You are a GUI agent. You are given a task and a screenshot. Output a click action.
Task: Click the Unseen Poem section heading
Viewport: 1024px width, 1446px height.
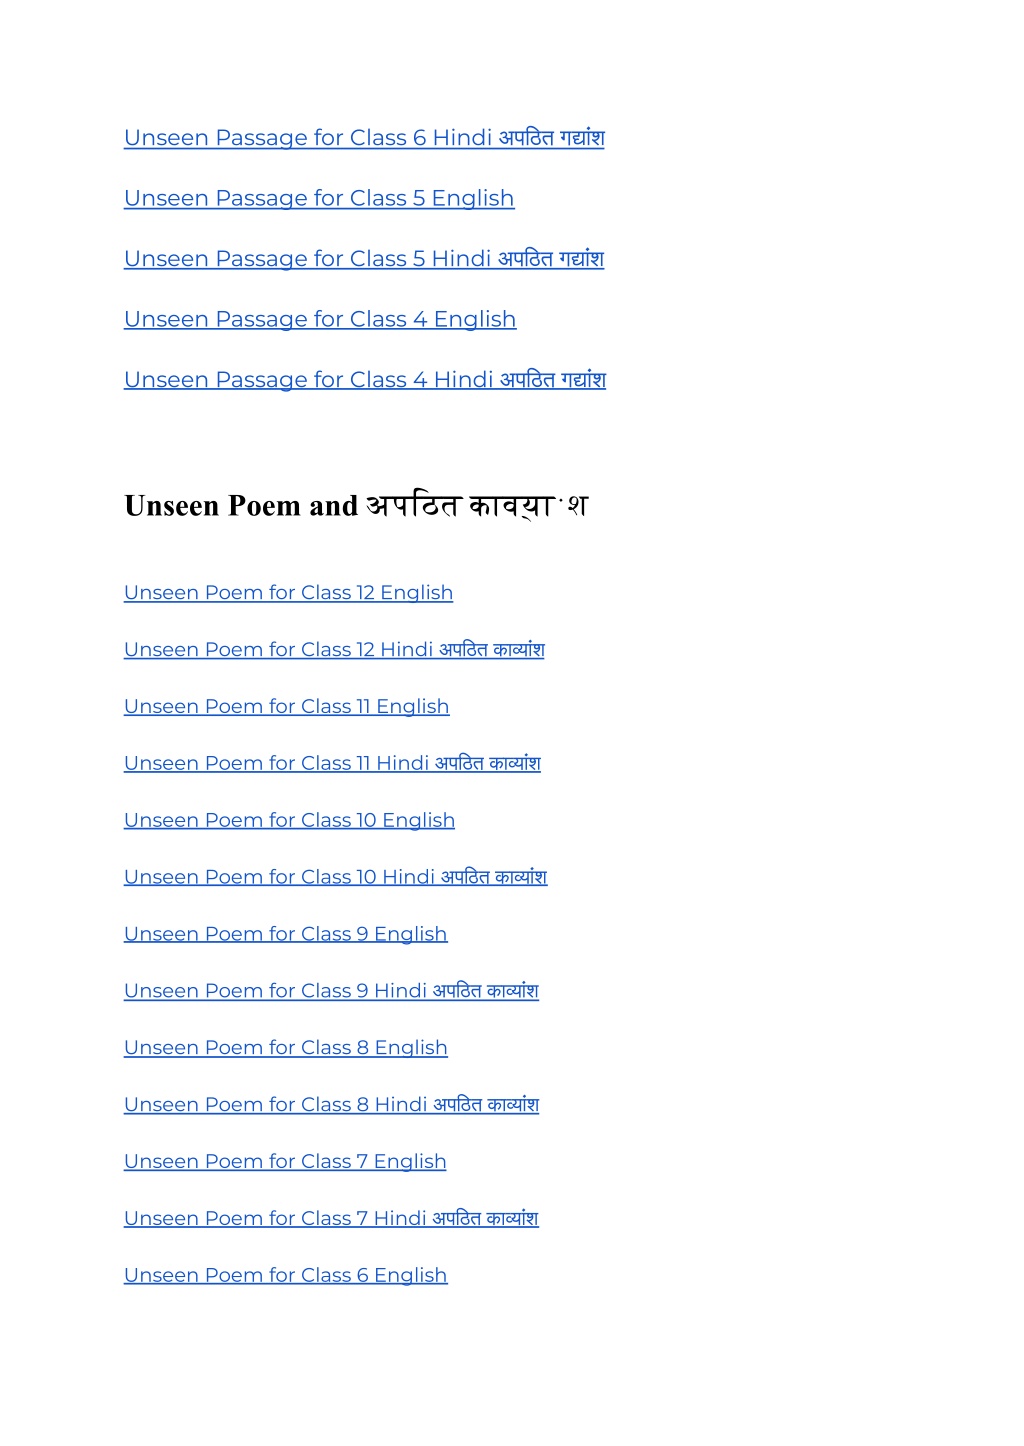(356, 506)
